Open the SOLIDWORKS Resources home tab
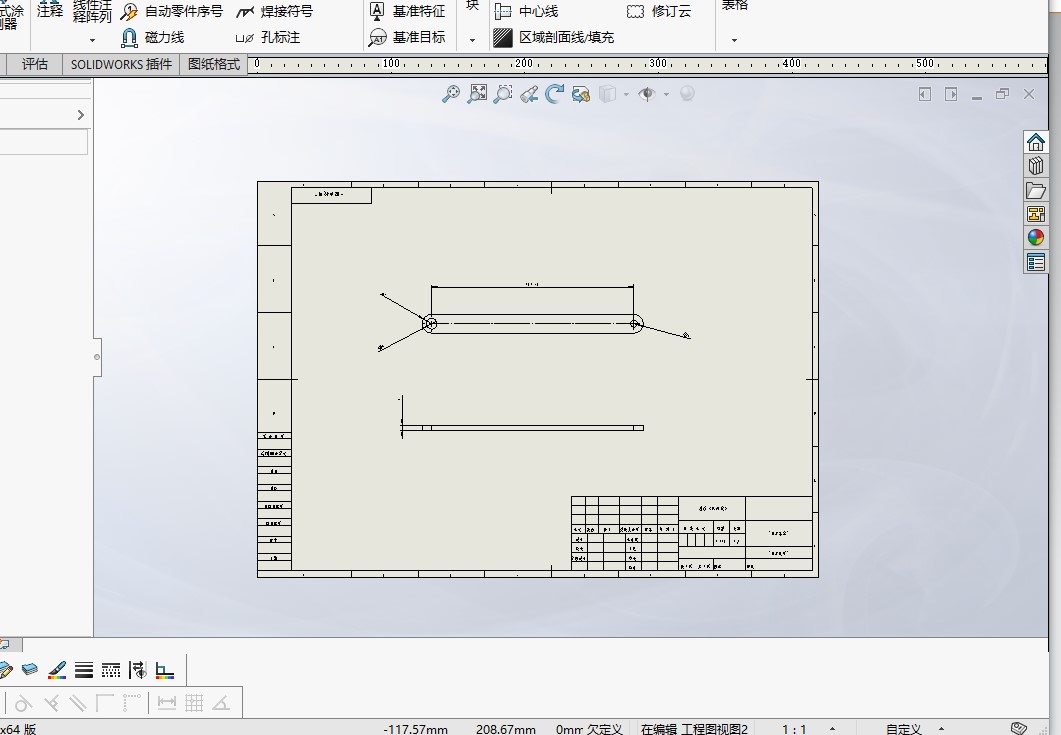The width and height of the screenshot is (1061, 735). (1036, 142)
